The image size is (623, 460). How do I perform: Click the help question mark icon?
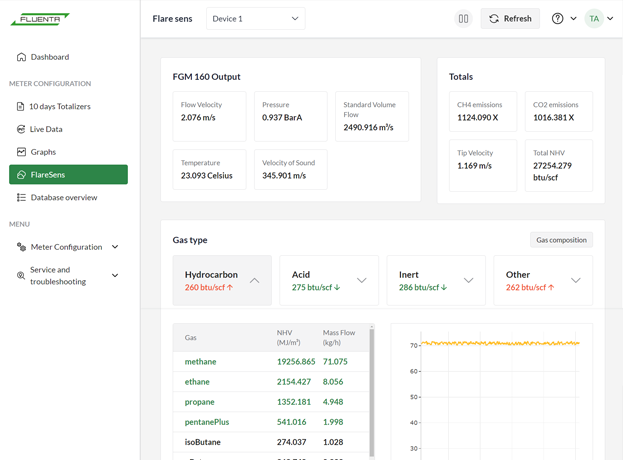558,19
